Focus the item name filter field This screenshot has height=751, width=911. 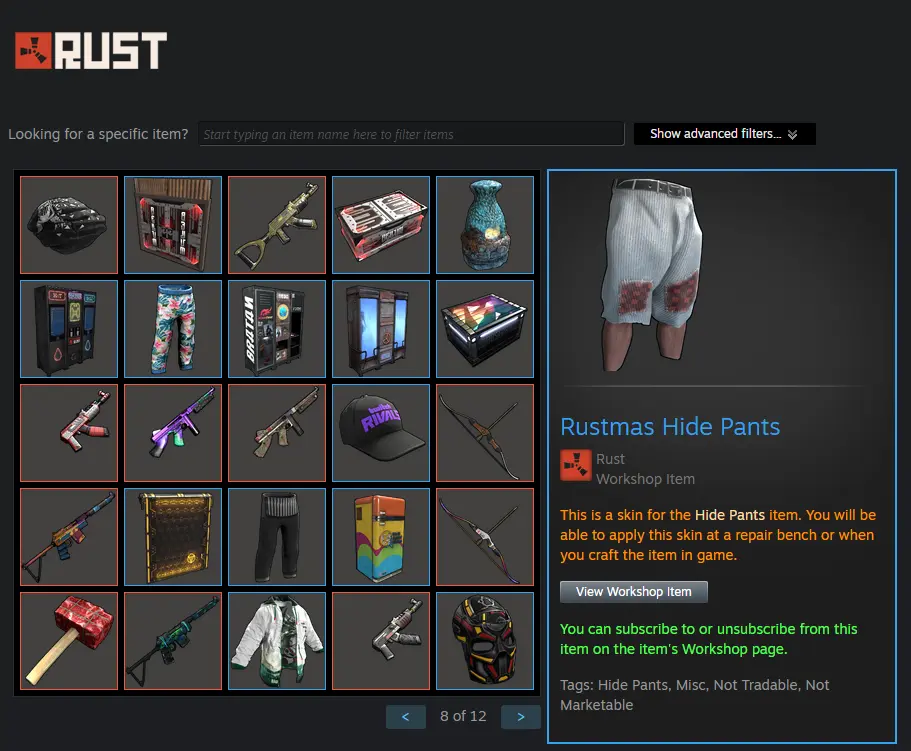tap(411, 134)
